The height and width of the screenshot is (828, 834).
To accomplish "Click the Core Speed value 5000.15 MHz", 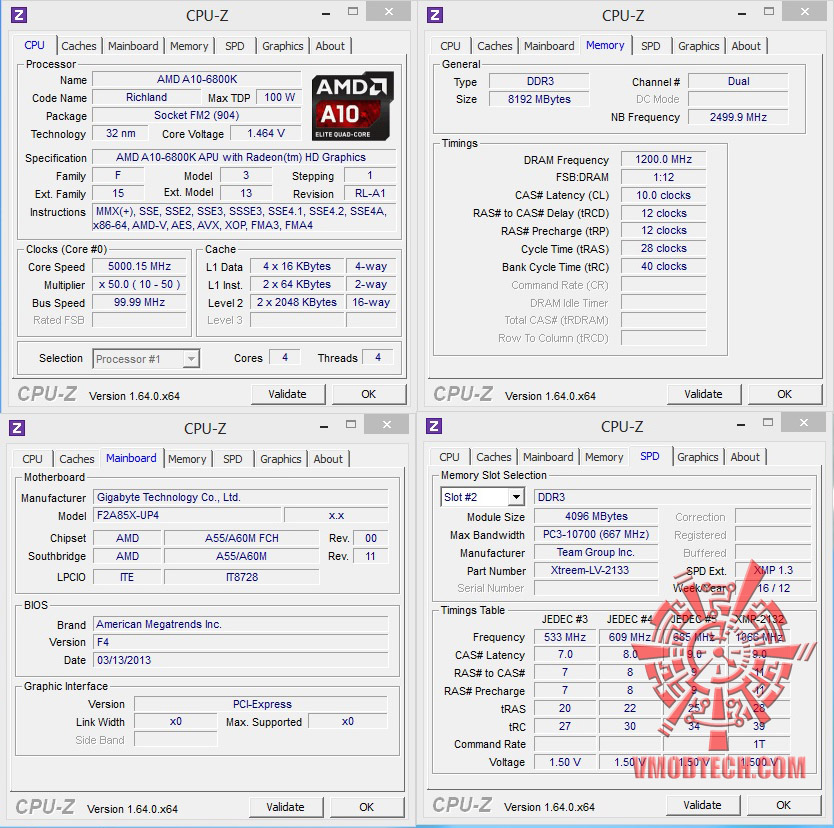I will pyautogui.click(x=139, y=266).
